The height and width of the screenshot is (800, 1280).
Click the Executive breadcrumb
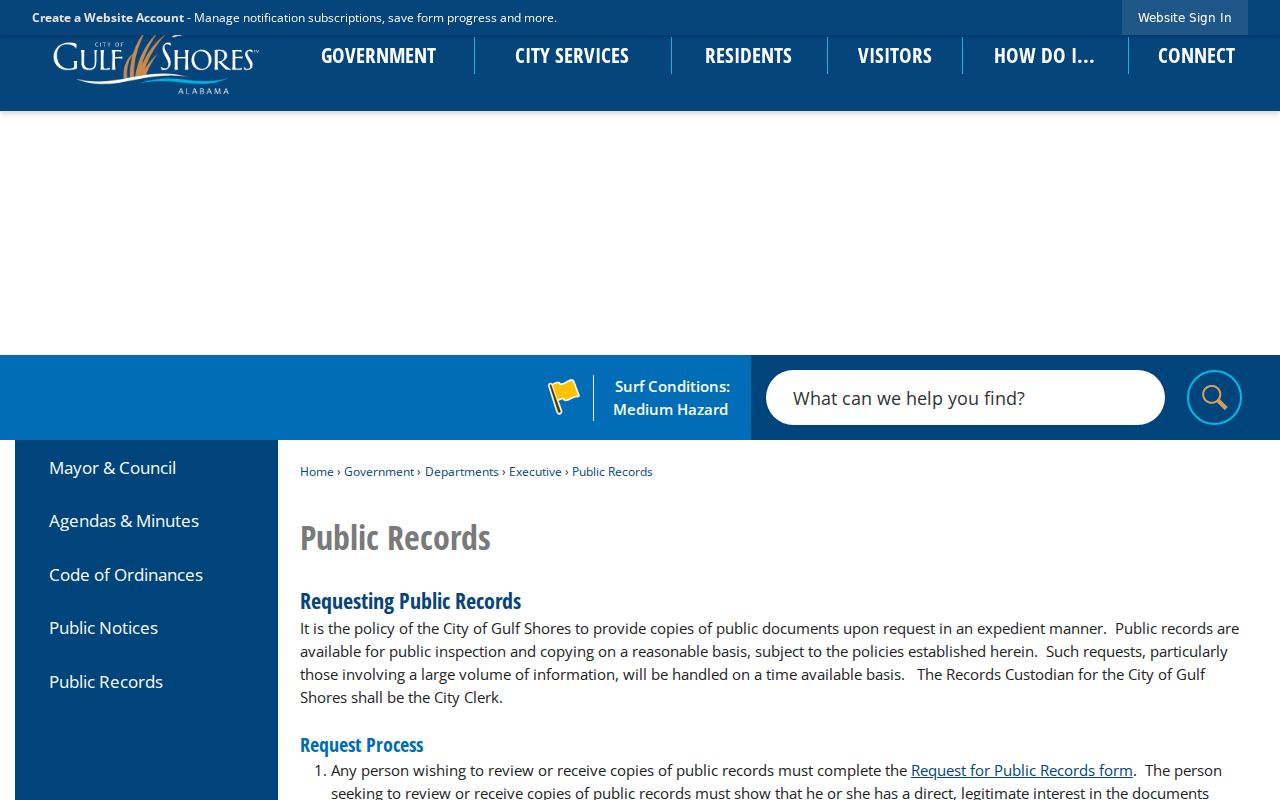point(535,471)
